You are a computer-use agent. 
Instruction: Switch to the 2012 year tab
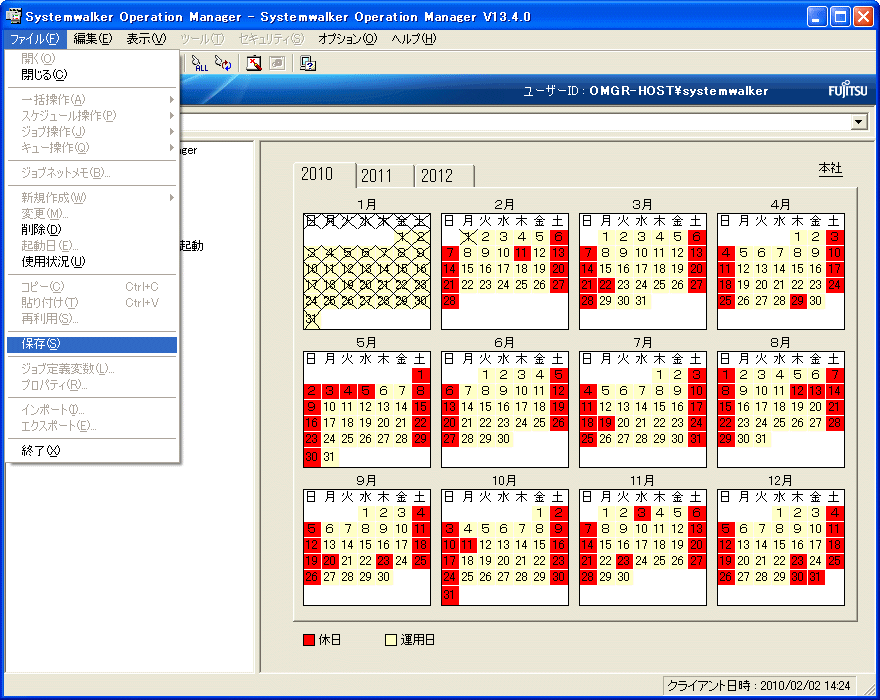[x=444, y=176]
